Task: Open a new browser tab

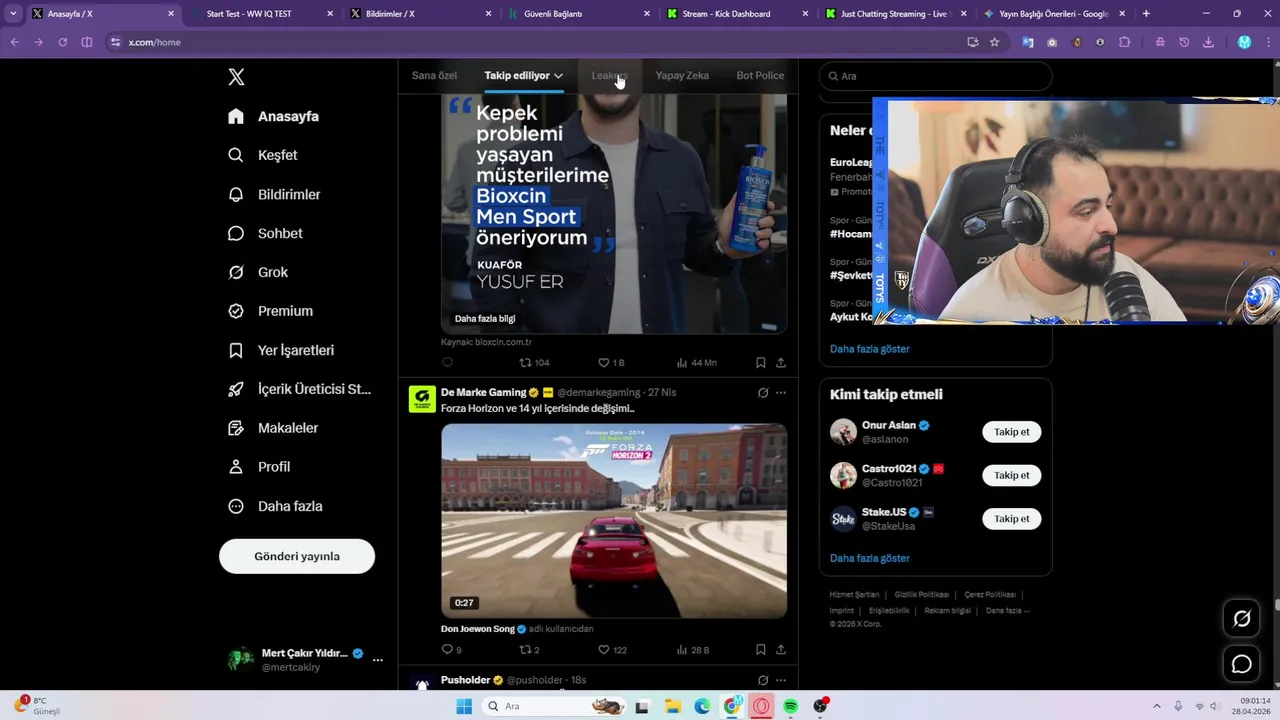Action: coord(1146,14)
